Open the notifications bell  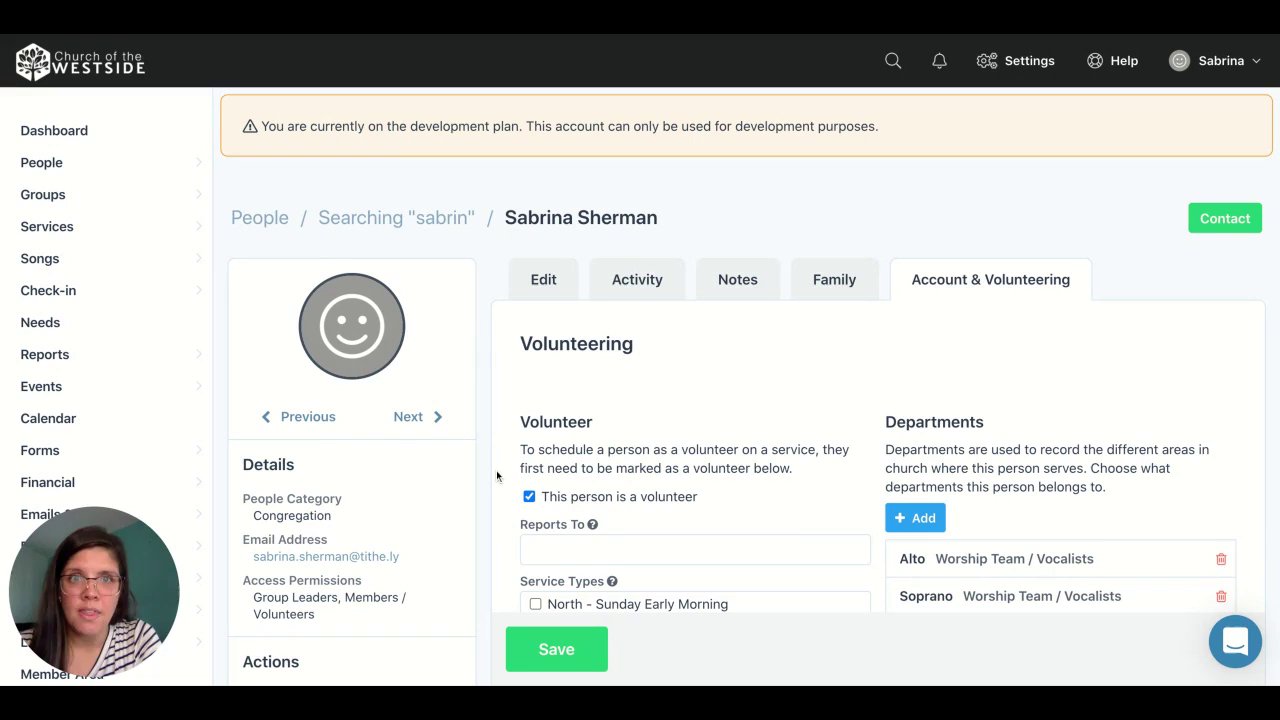939,61
